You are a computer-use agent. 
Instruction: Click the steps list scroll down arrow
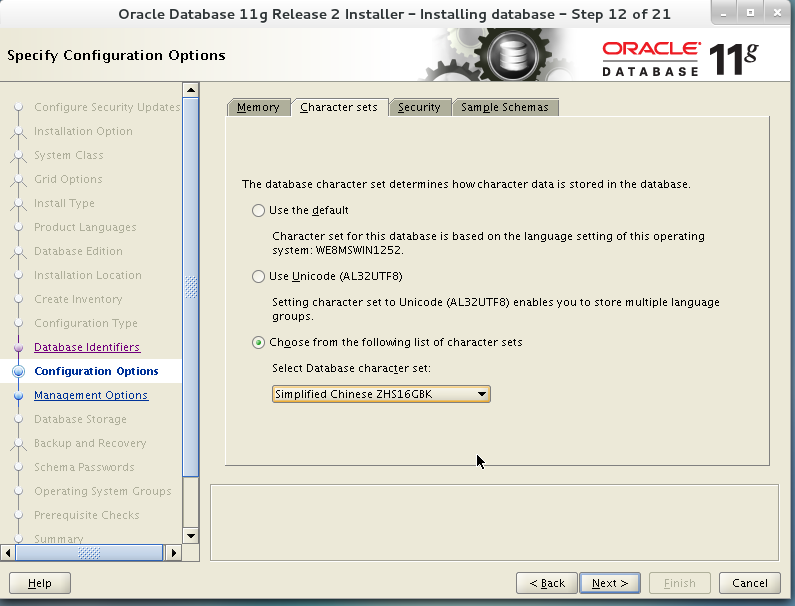click(191, 536)
